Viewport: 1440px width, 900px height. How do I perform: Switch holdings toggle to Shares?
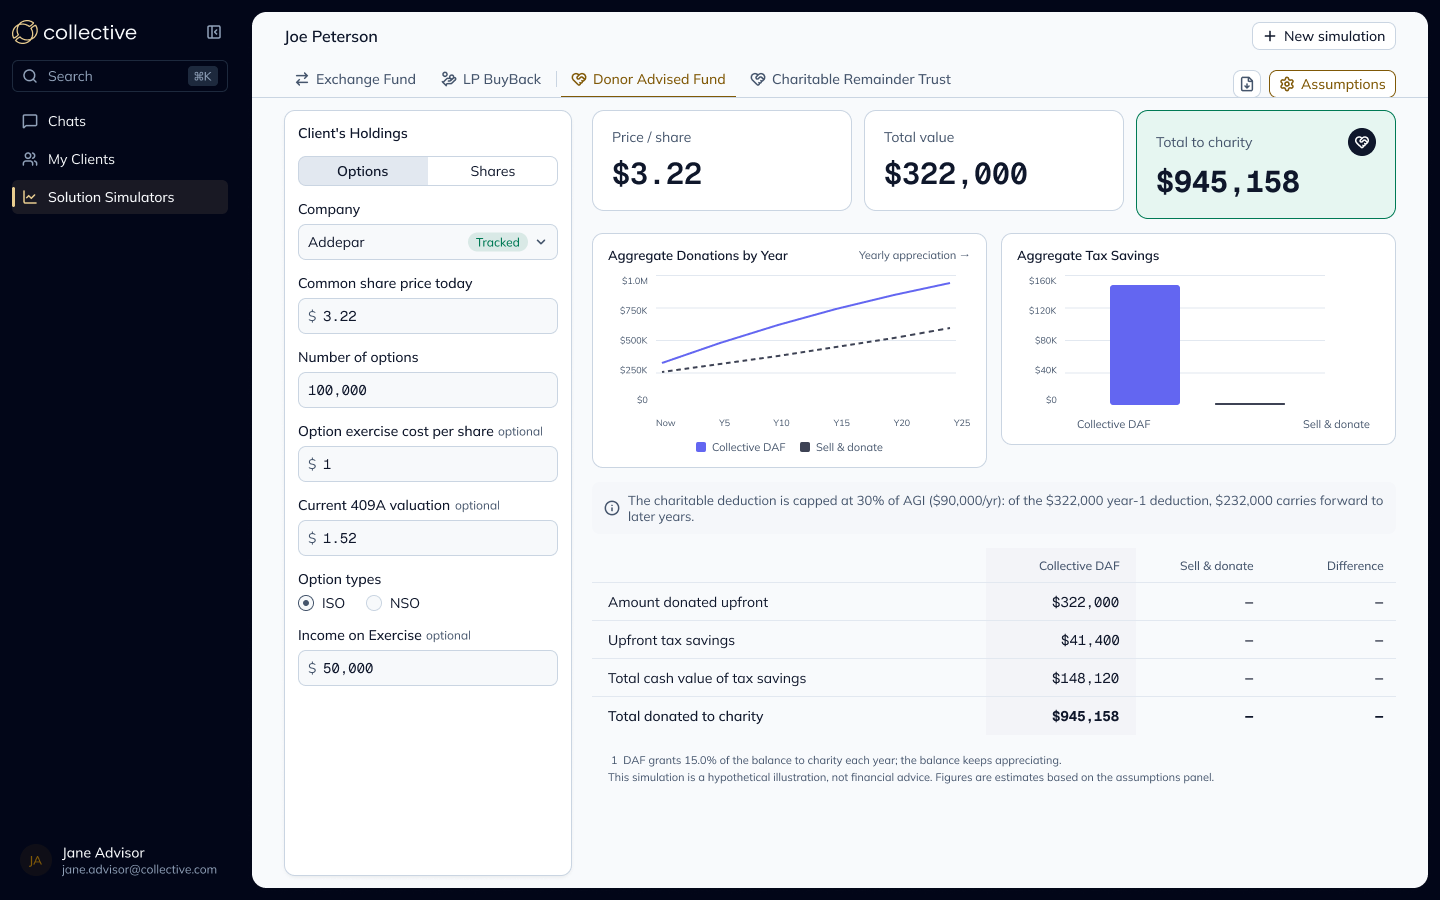493,171
